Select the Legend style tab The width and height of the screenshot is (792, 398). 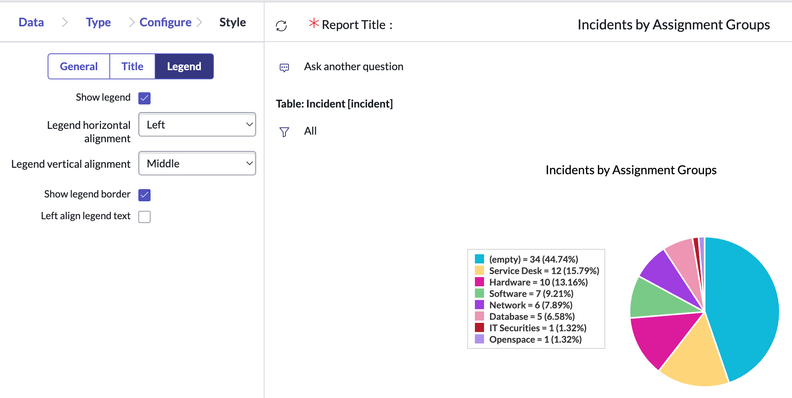184,66
